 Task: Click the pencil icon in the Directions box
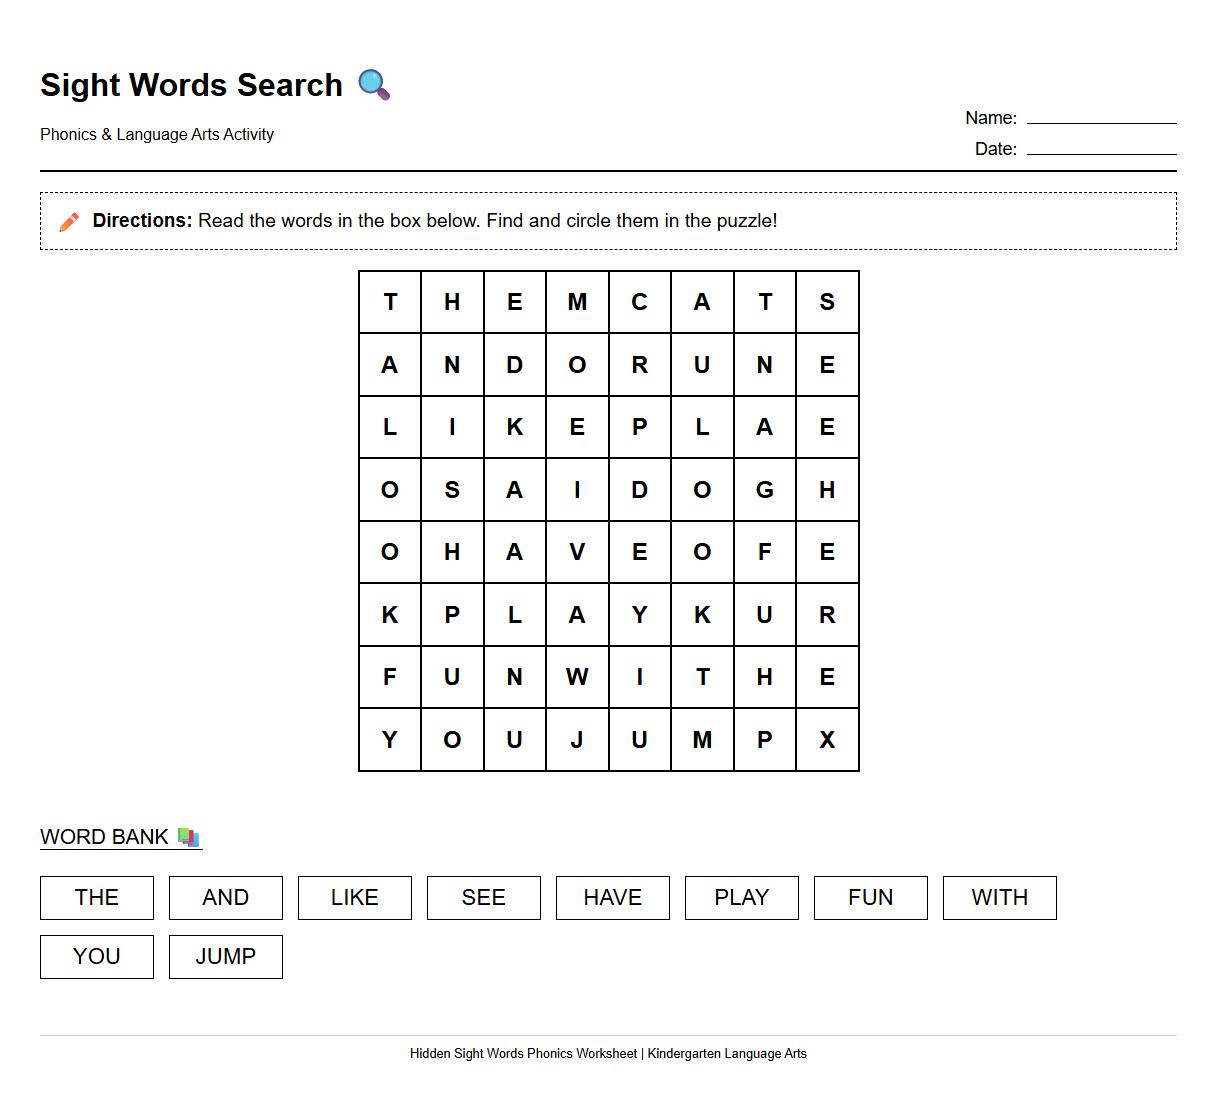point(68,221)
